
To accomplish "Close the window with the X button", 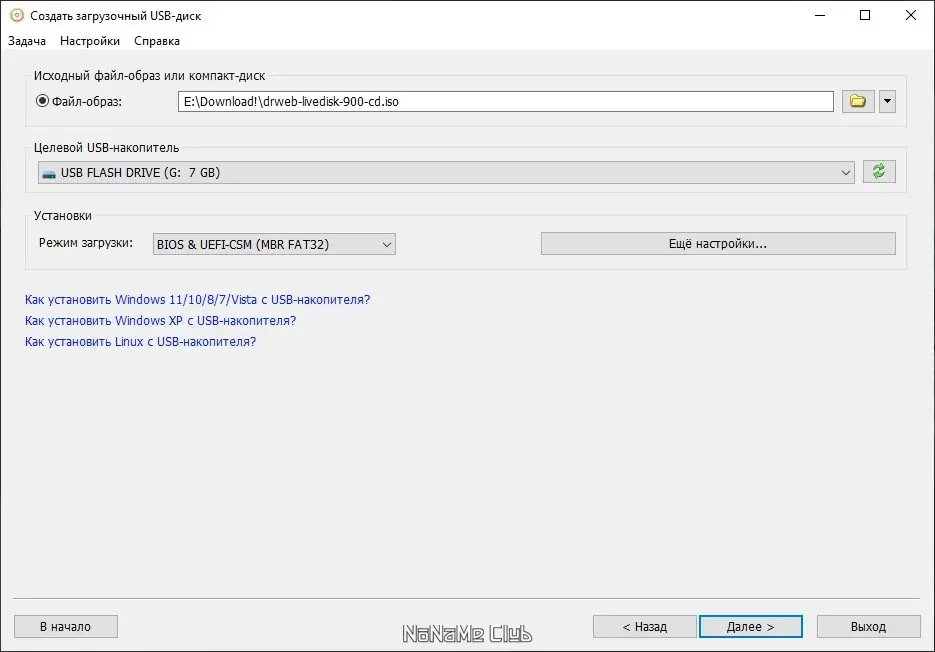I will (911, 16).
